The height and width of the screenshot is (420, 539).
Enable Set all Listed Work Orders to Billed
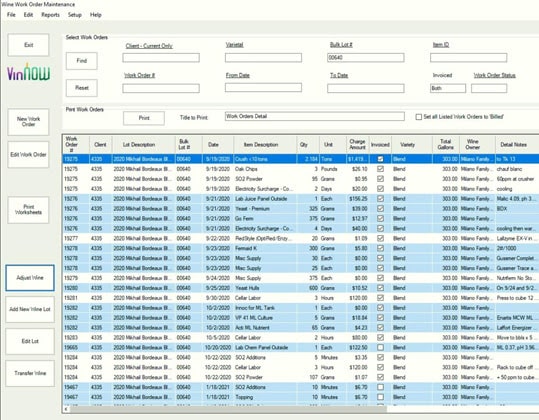click(x=419, y=117)
